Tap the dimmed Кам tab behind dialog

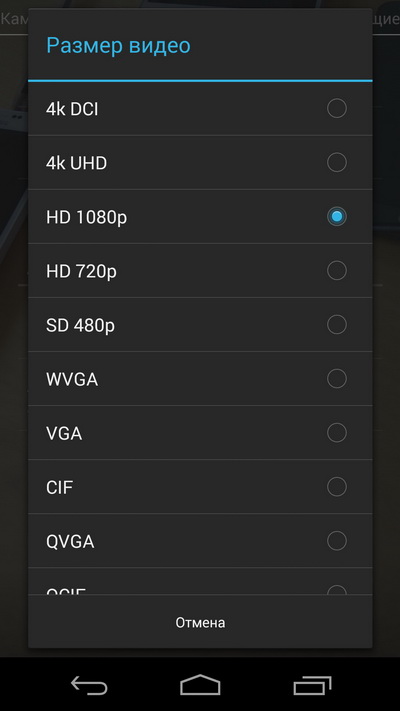point(14,19)
